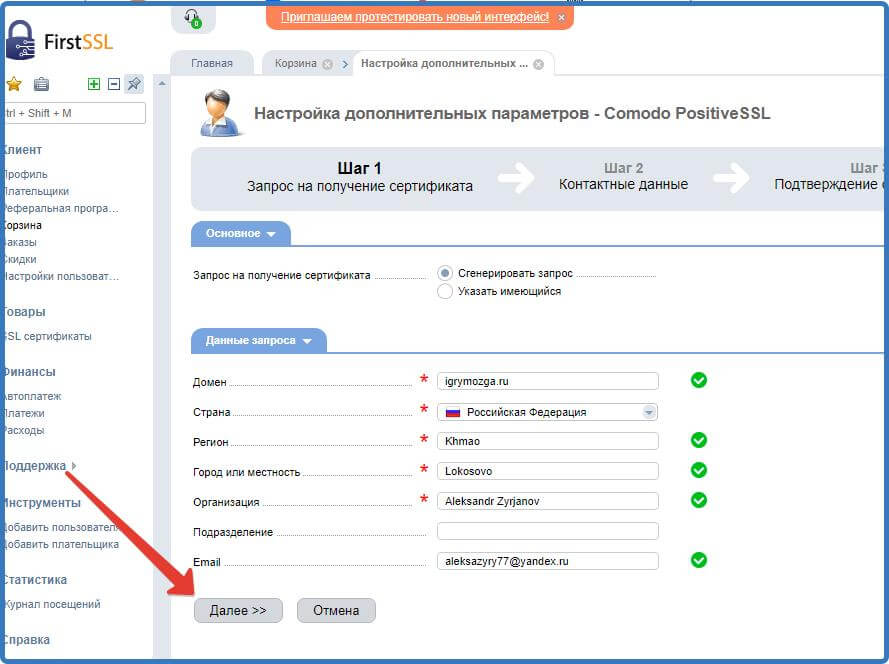This screenshot has height=664, width=889.
Task: Open Реферальная программа in sidebar
Action: (60, 208)
